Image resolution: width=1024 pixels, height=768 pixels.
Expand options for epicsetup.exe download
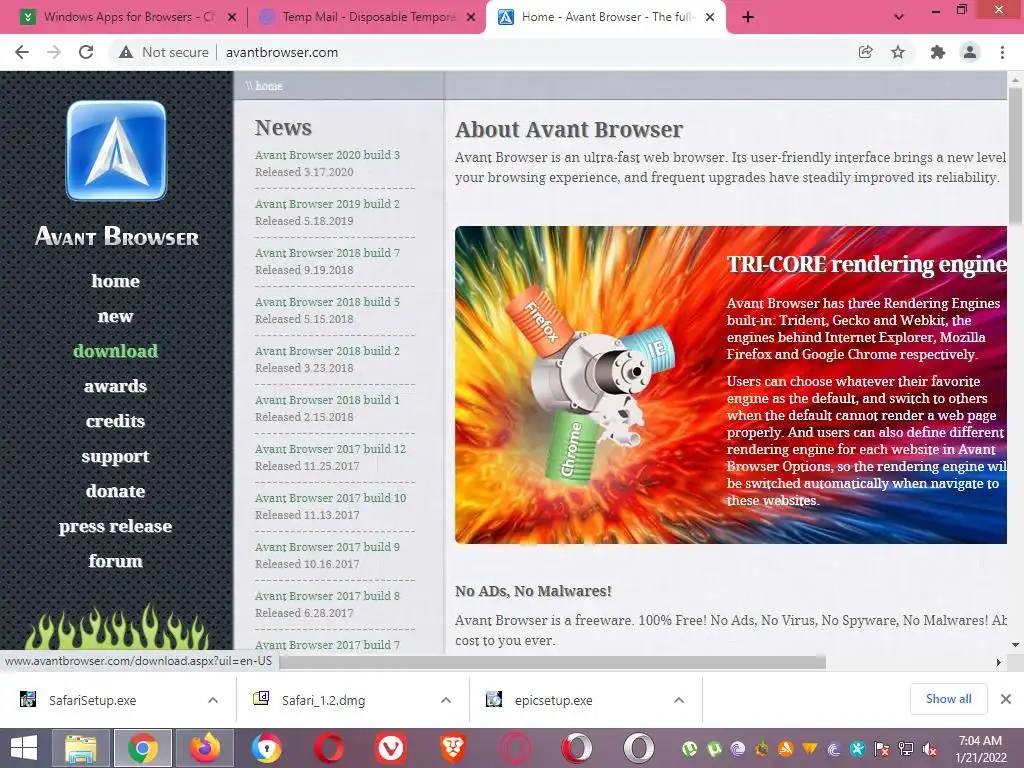679,700
